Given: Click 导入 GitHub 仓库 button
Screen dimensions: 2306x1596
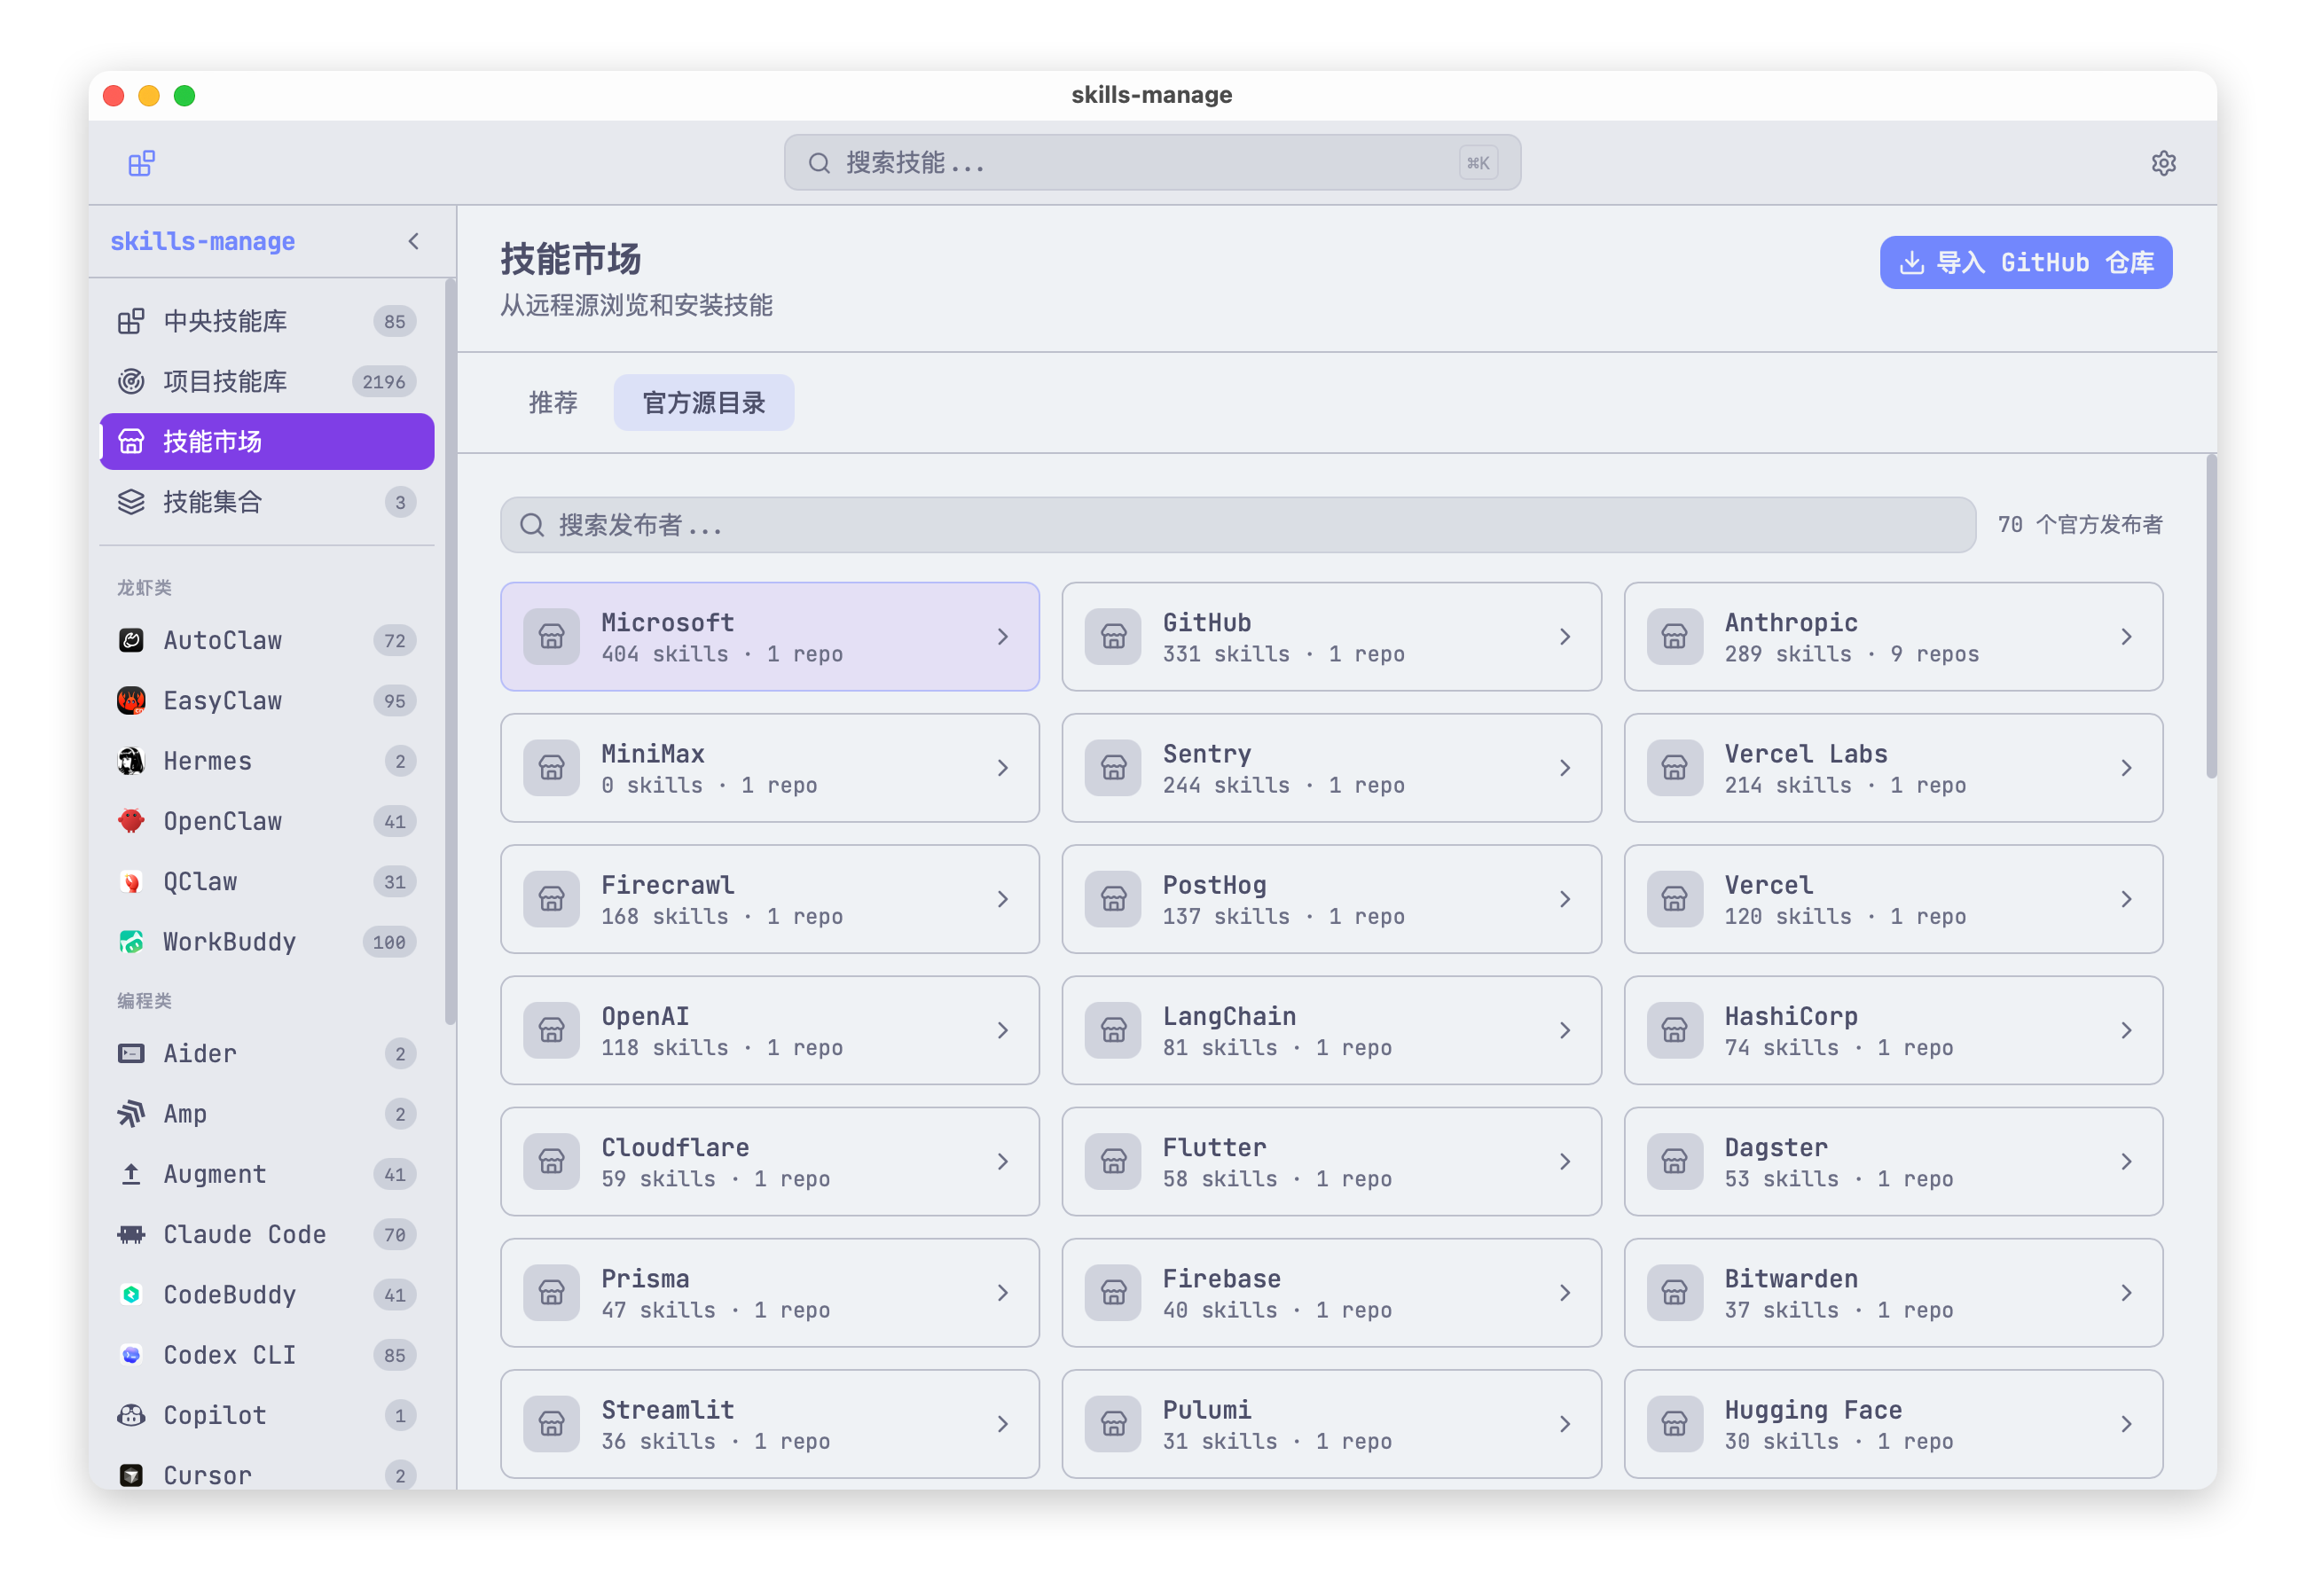Looking at the screenshot, I should click(x=2025, y=262).
